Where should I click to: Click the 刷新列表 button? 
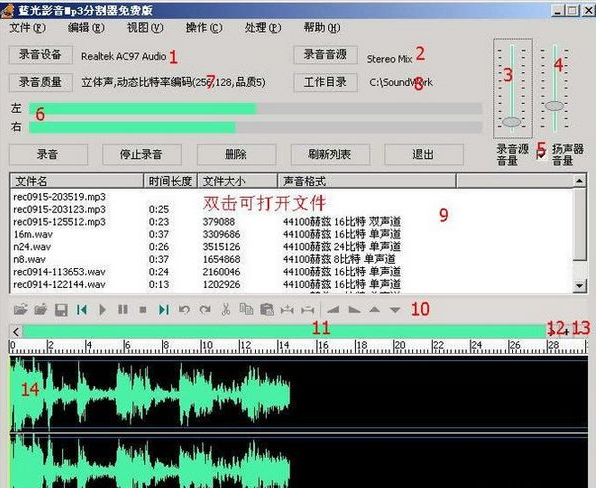[330, 154]
